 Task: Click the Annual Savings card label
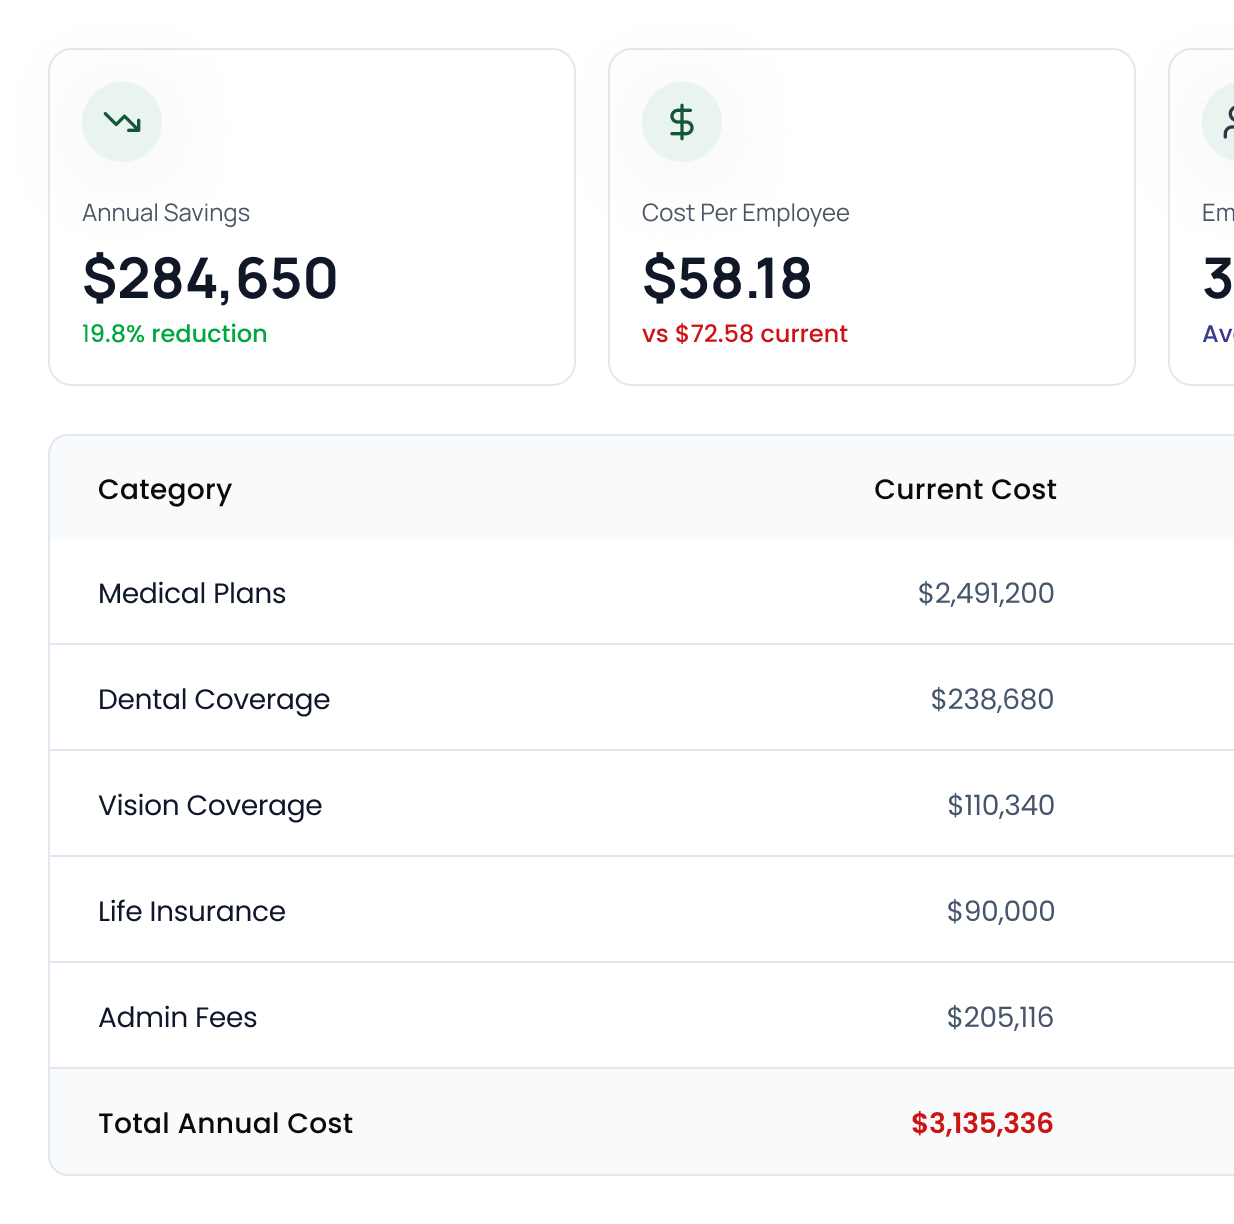click(x=166, y=213)
